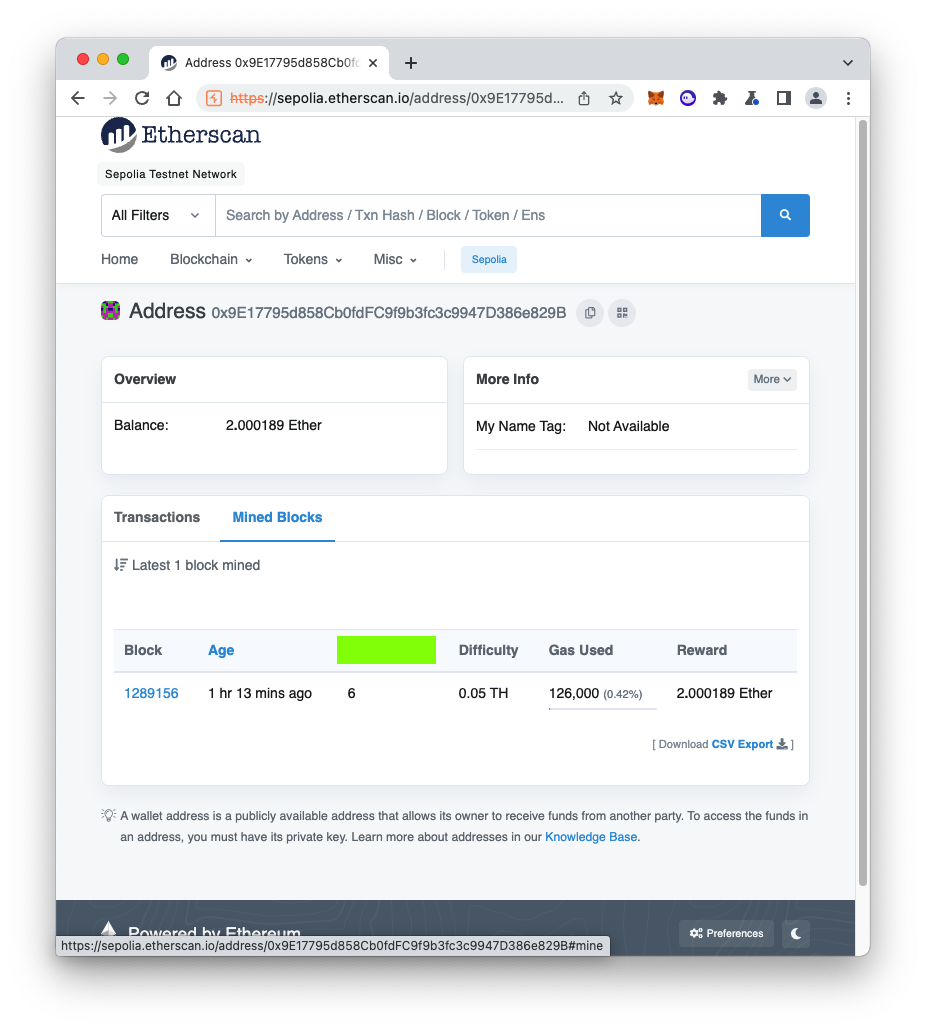The image size is (926, 1030).
Task: Click the browser tab titled Address 0x9E17795d
Action: point(269,63)
